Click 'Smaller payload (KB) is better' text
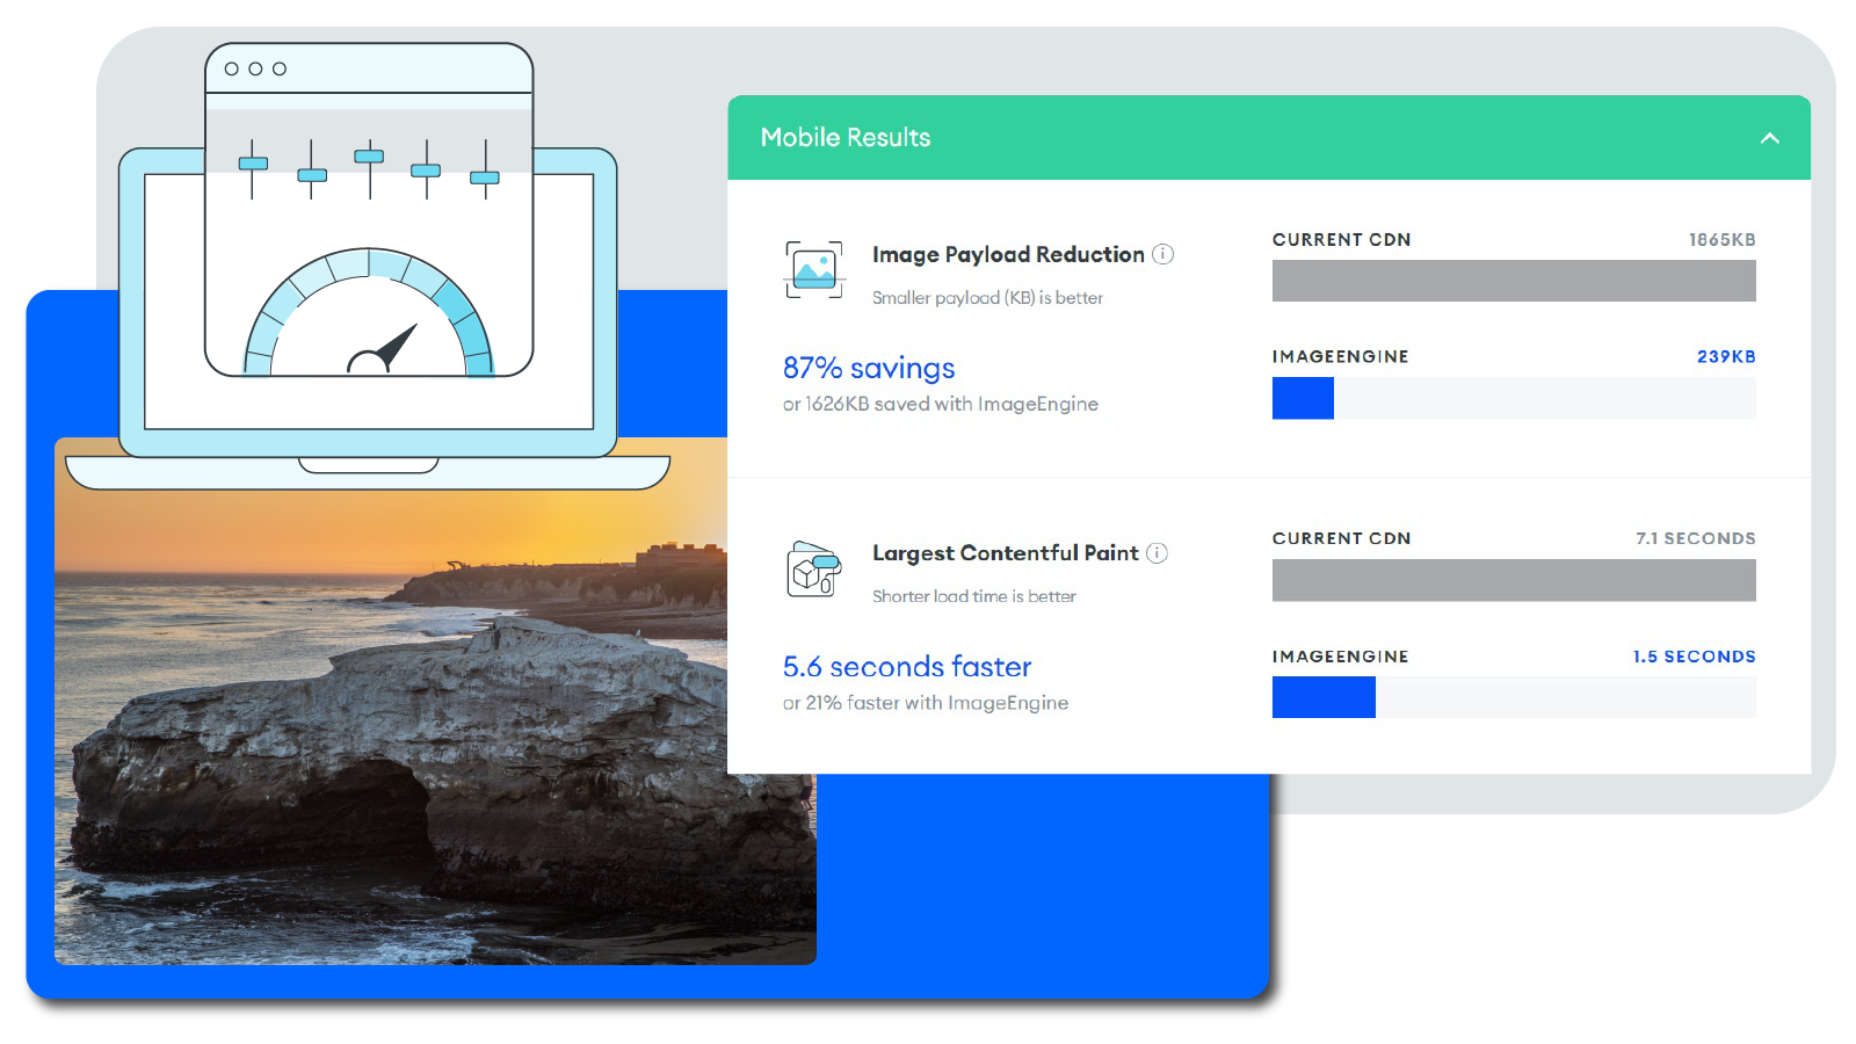The image size is (1856, 1044). click(987, 298)
